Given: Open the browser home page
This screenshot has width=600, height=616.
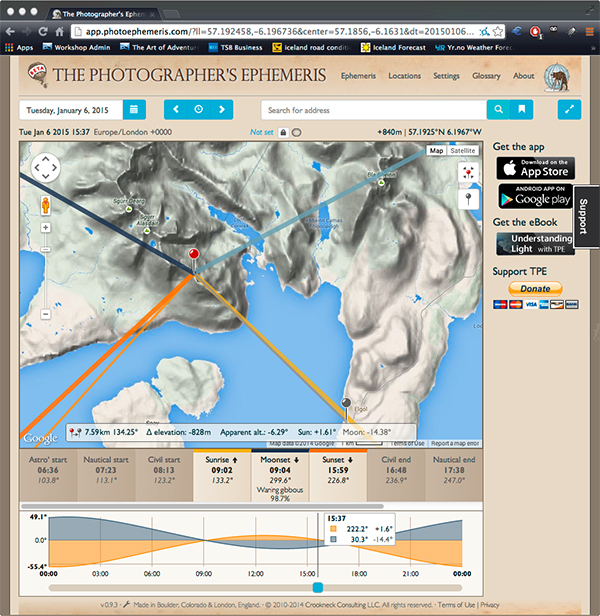Looking at the screenshot, I should tap(59, 31).
